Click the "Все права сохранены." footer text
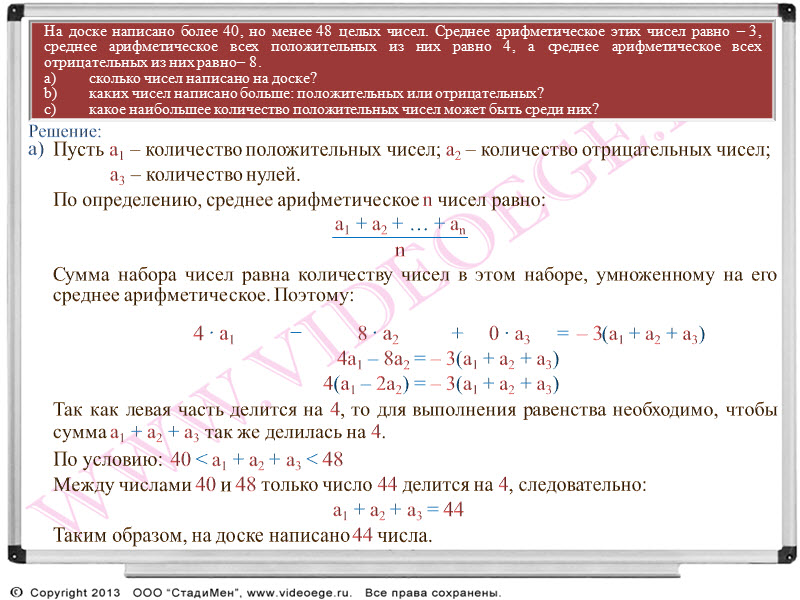Image resolution: width=800 pixels, height=600 pixels. pos(433,593)
